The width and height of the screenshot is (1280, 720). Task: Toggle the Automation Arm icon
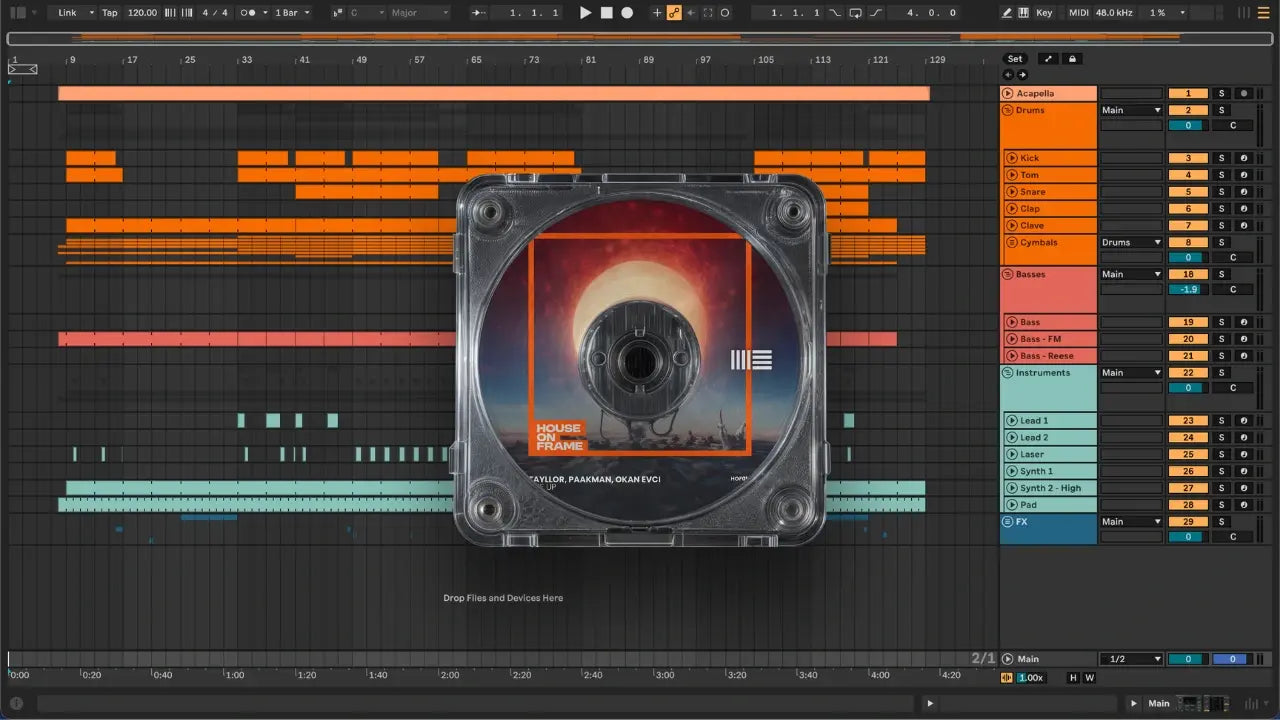[674, 13]
